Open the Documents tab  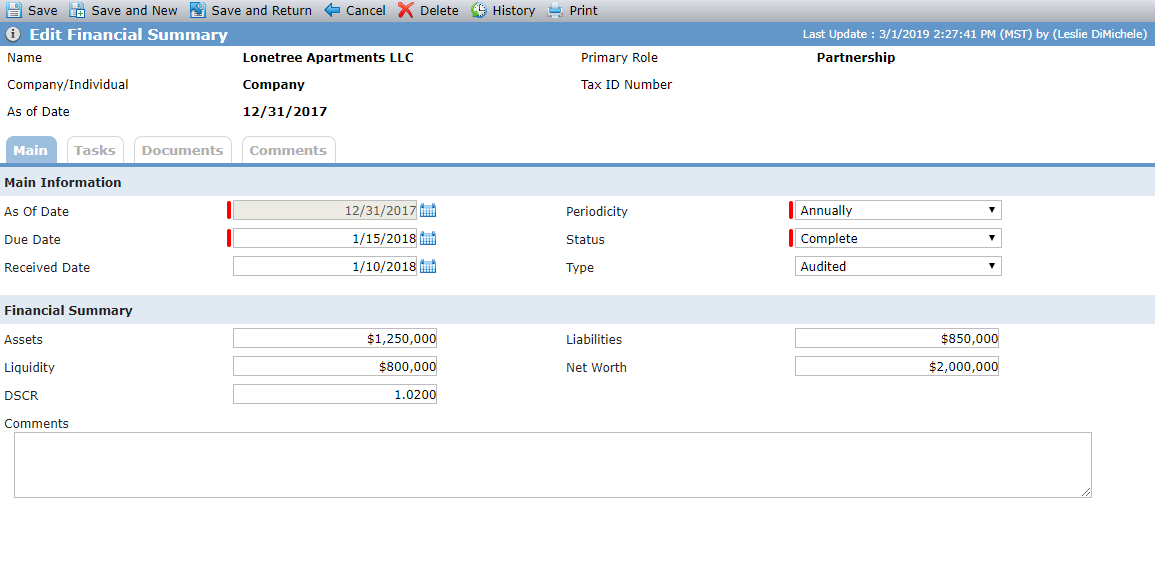[183, 150]
